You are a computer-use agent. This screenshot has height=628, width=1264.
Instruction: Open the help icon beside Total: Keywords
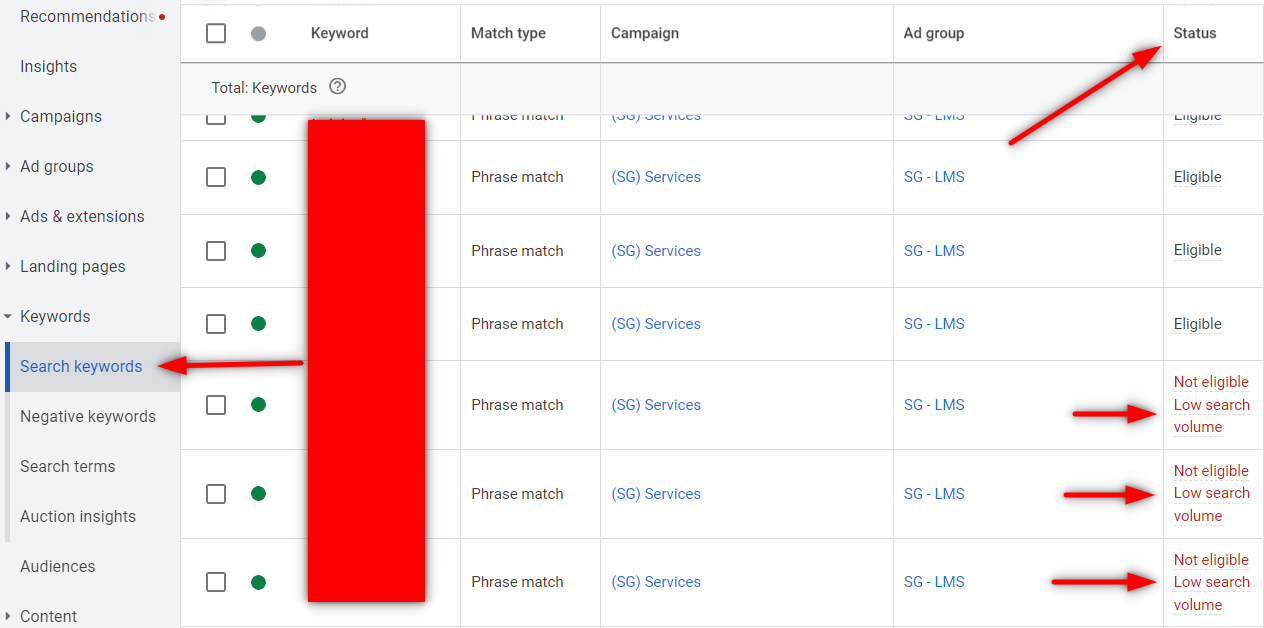[337, 87]
